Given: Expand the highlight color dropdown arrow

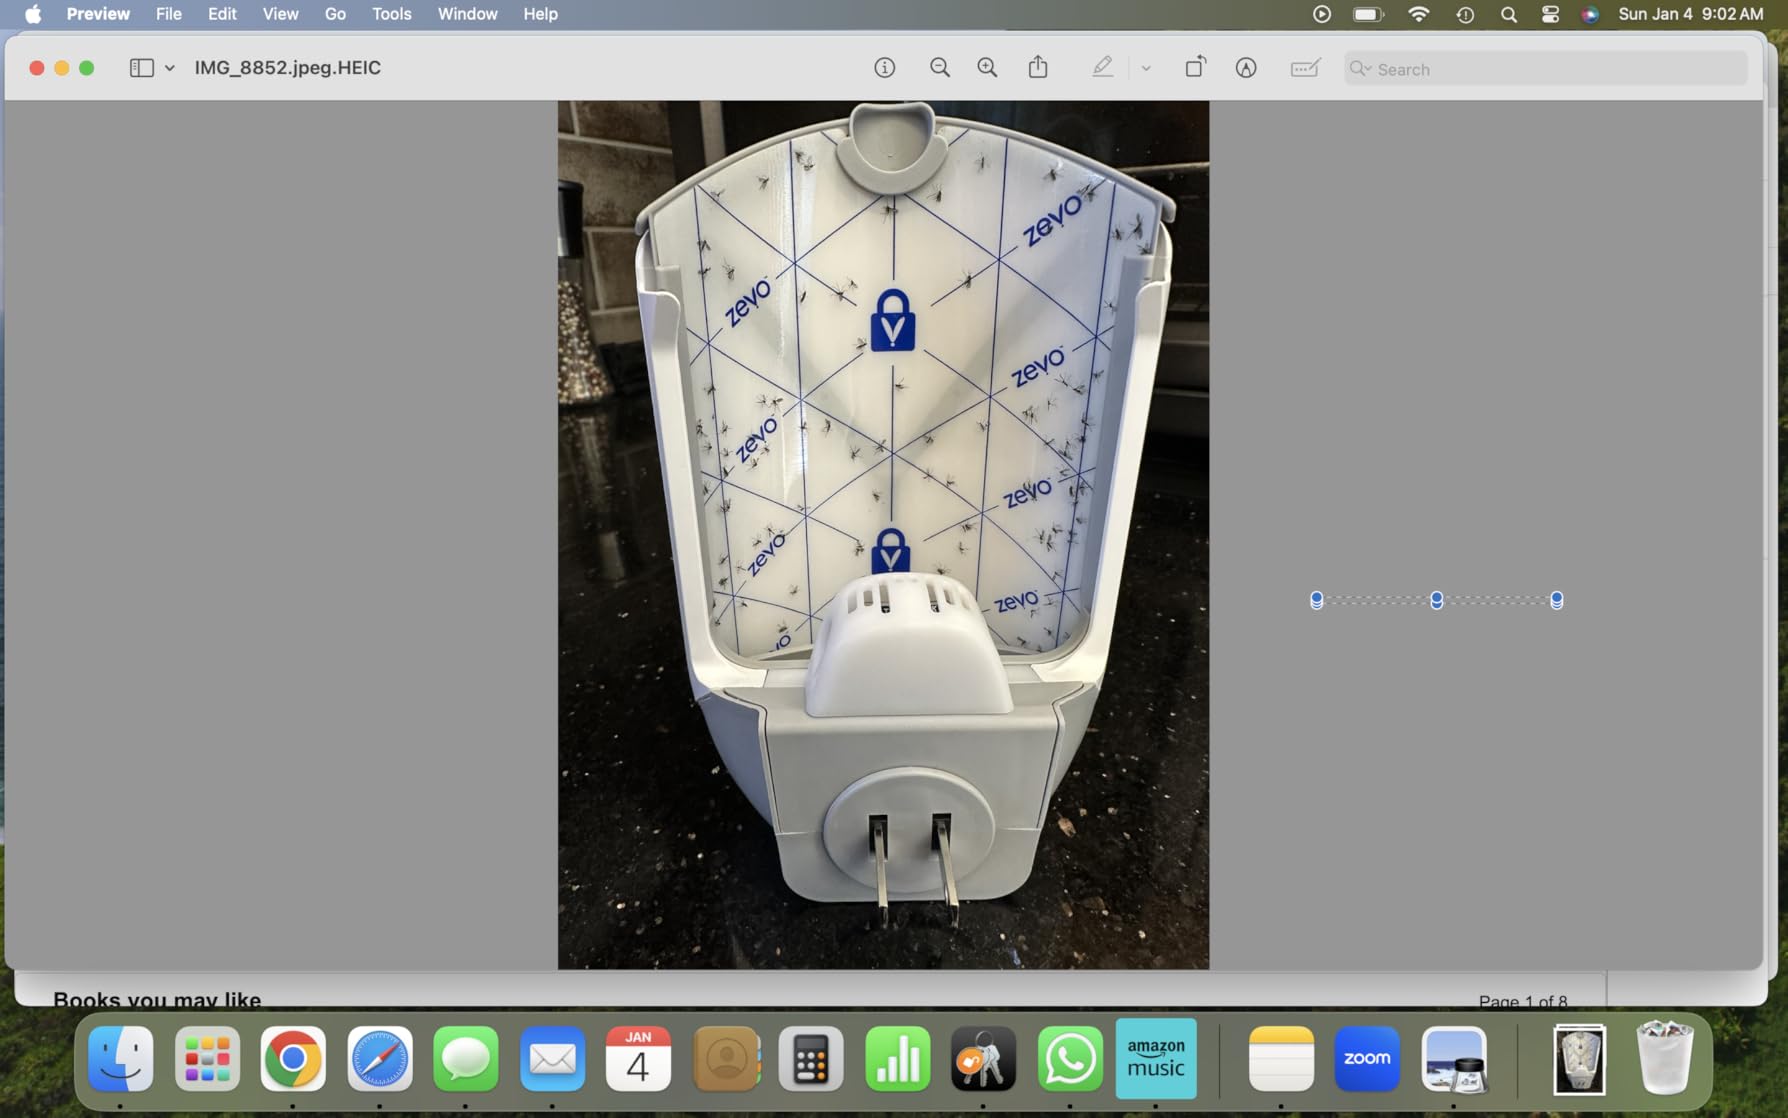Looking at the screenshot, I should click(x=1146, y=68).
